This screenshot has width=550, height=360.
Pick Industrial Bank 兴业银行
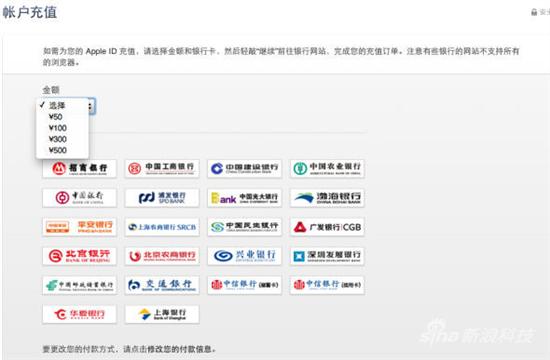(x=244, y=256)
